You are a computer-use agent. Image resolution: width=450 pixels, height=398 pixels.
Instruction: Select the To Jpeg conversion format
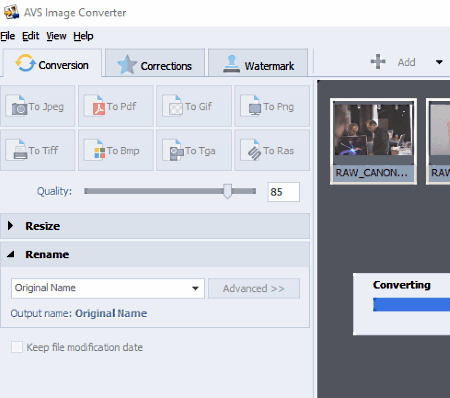point(37,106)
